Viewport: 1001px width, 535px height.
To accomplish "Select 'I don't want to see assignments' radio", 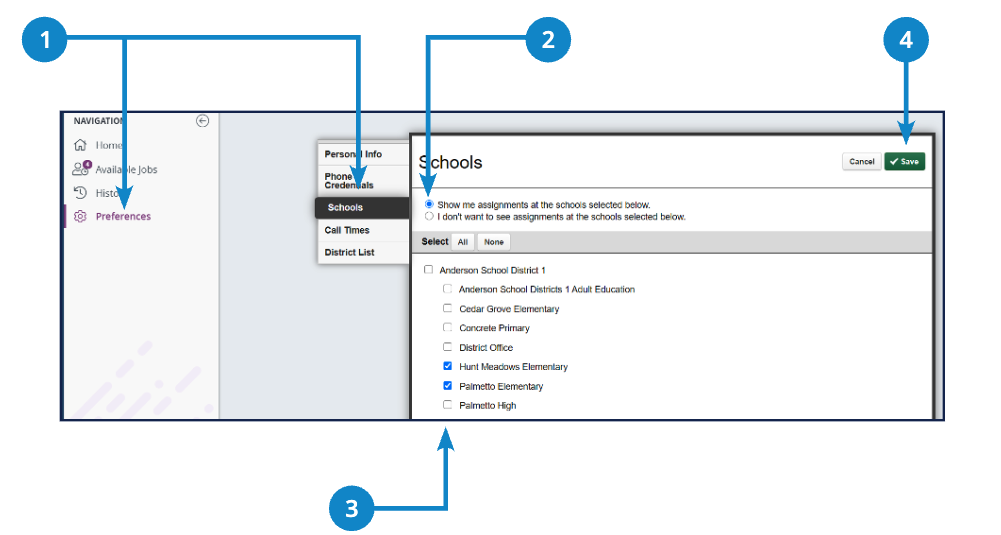I will [429, 216].
